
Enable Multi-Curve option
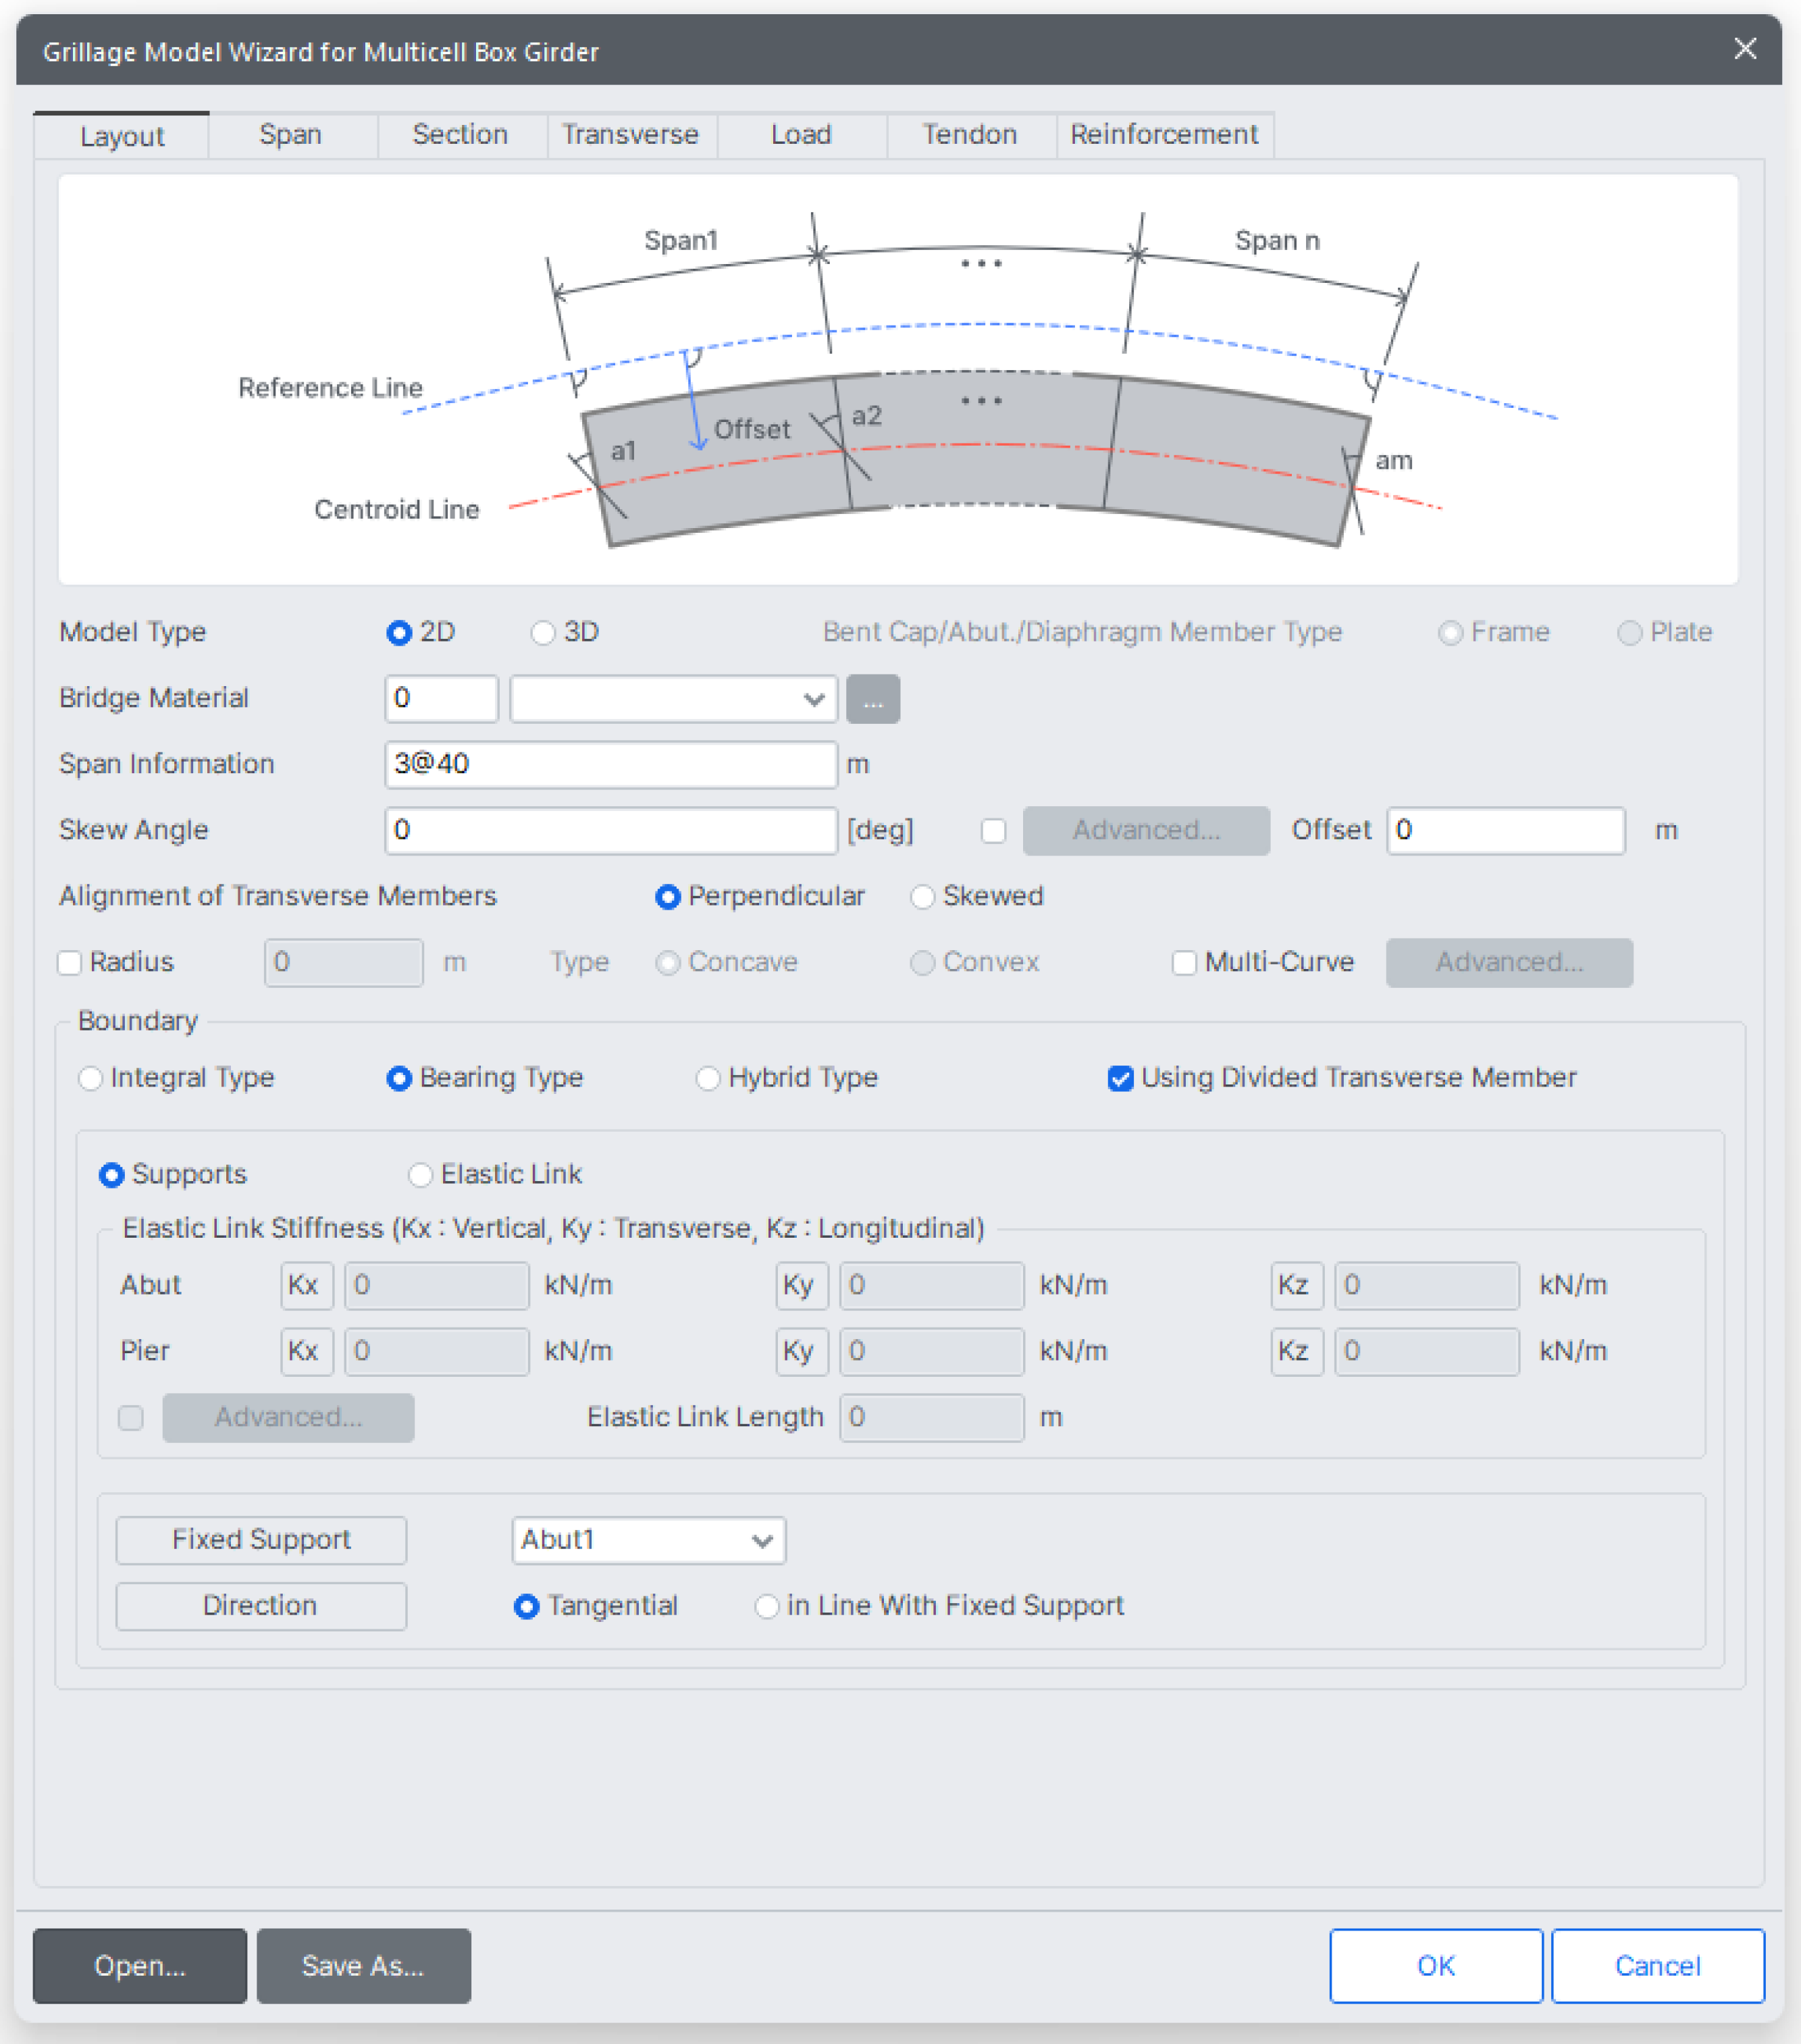pyautogui.click(x=1184, y=962)
